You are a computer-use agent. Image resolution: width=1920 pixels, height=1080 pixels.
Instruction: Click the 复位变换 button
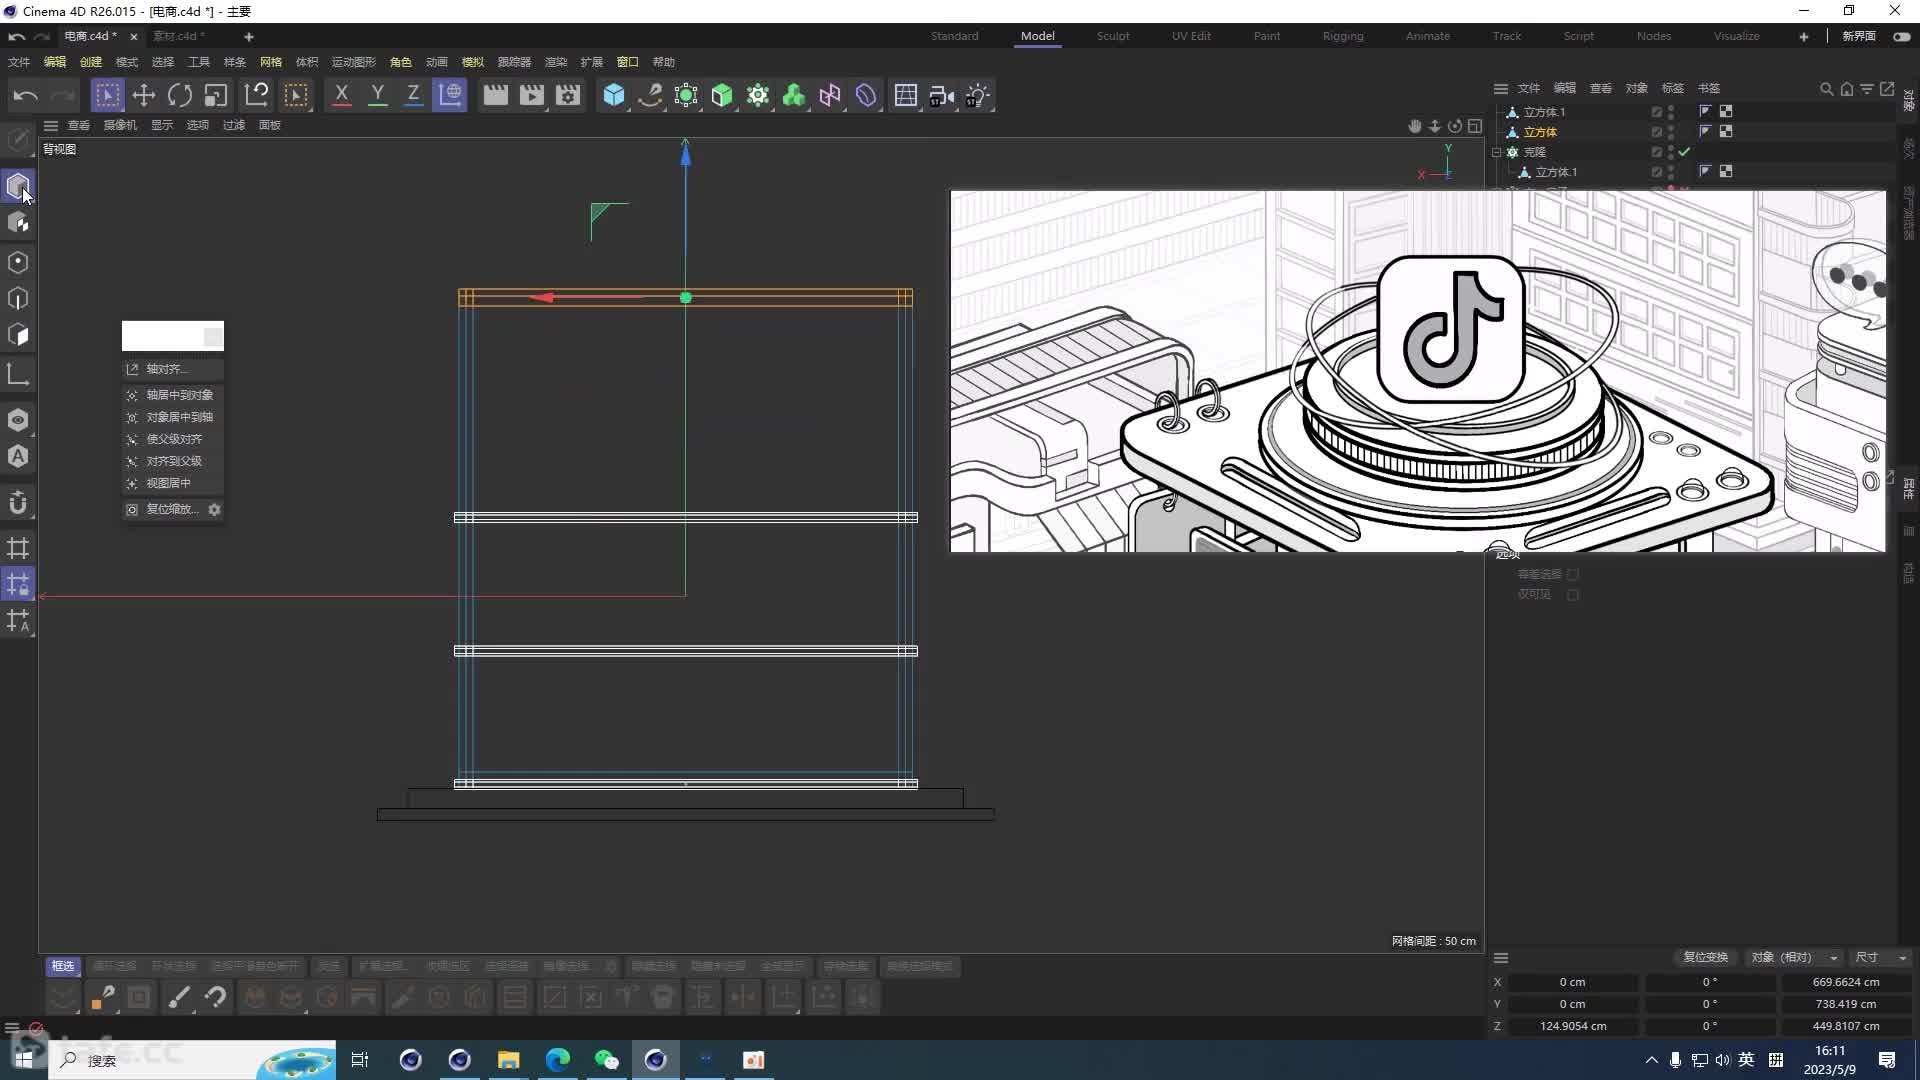pos(1705,957)
